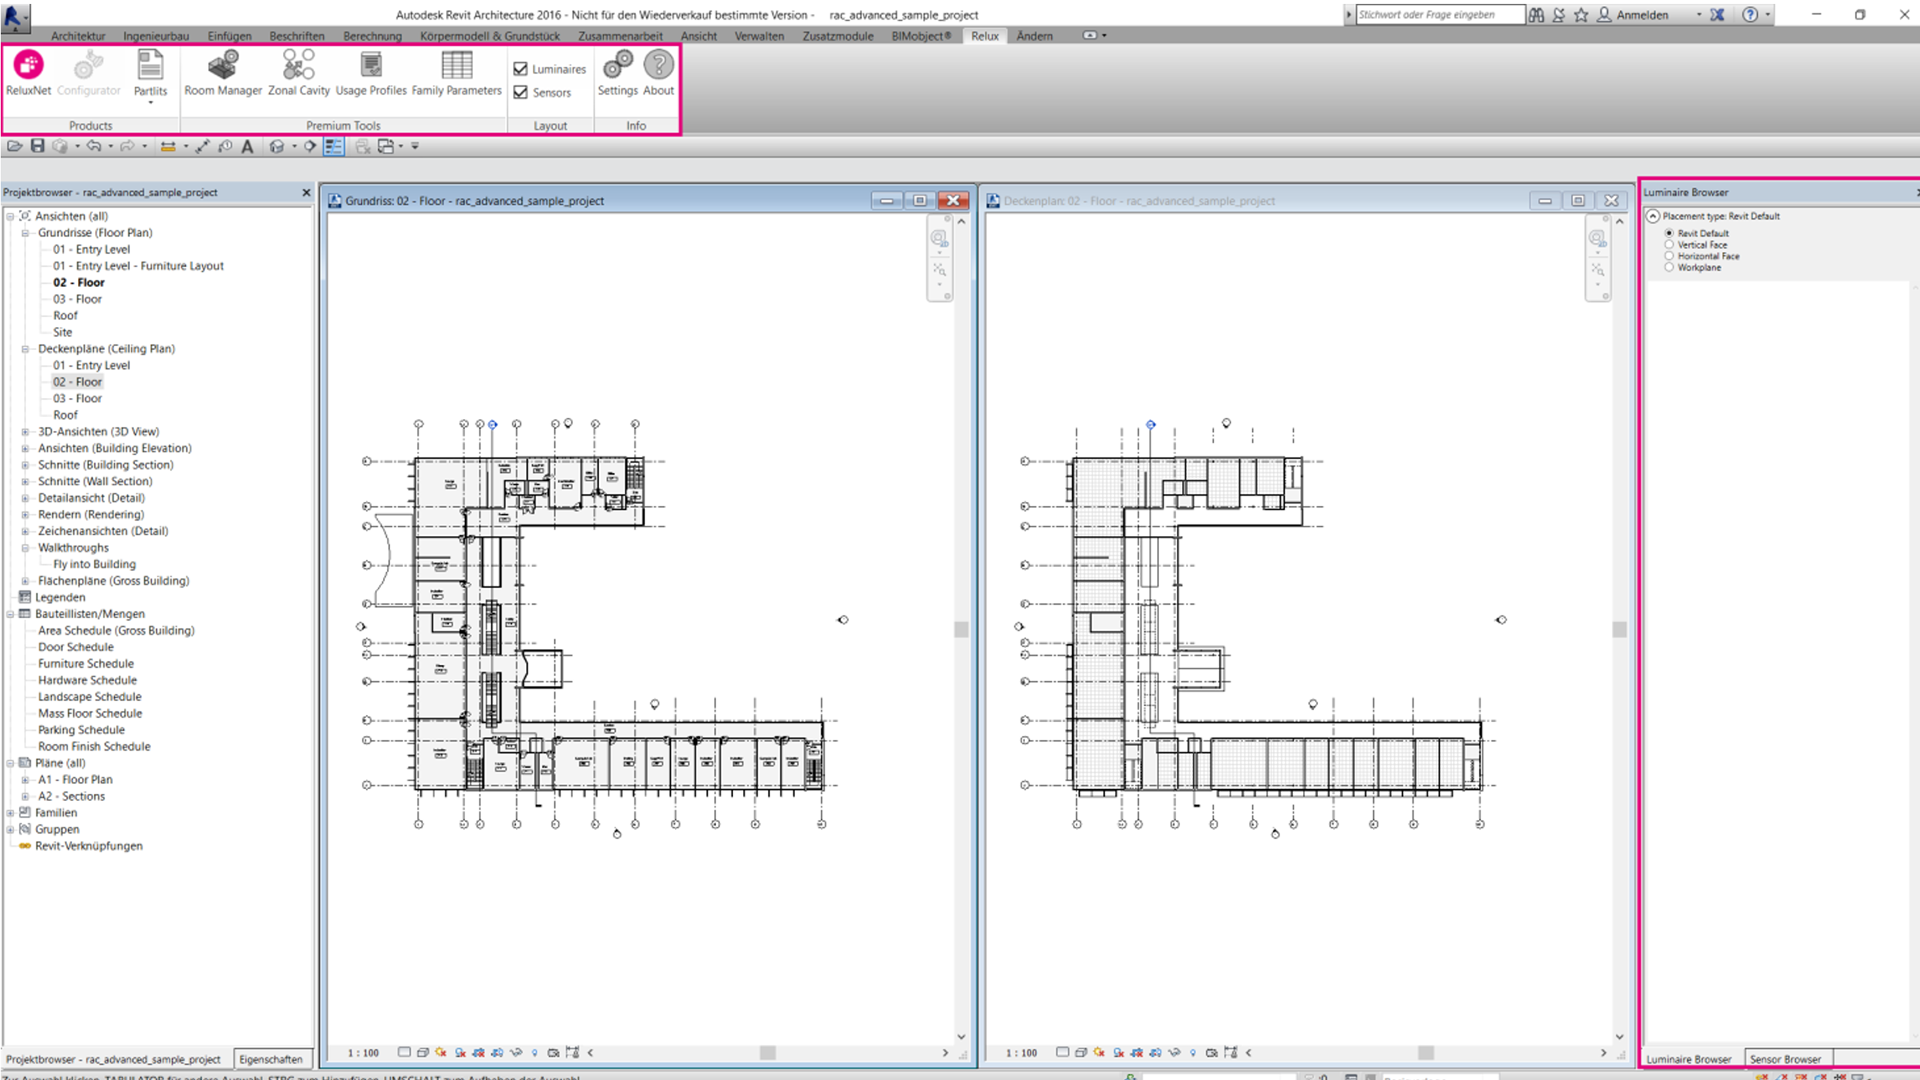Select Horizontal Face placement type
The image size is (1920, 1080).
coord(1669,256)
